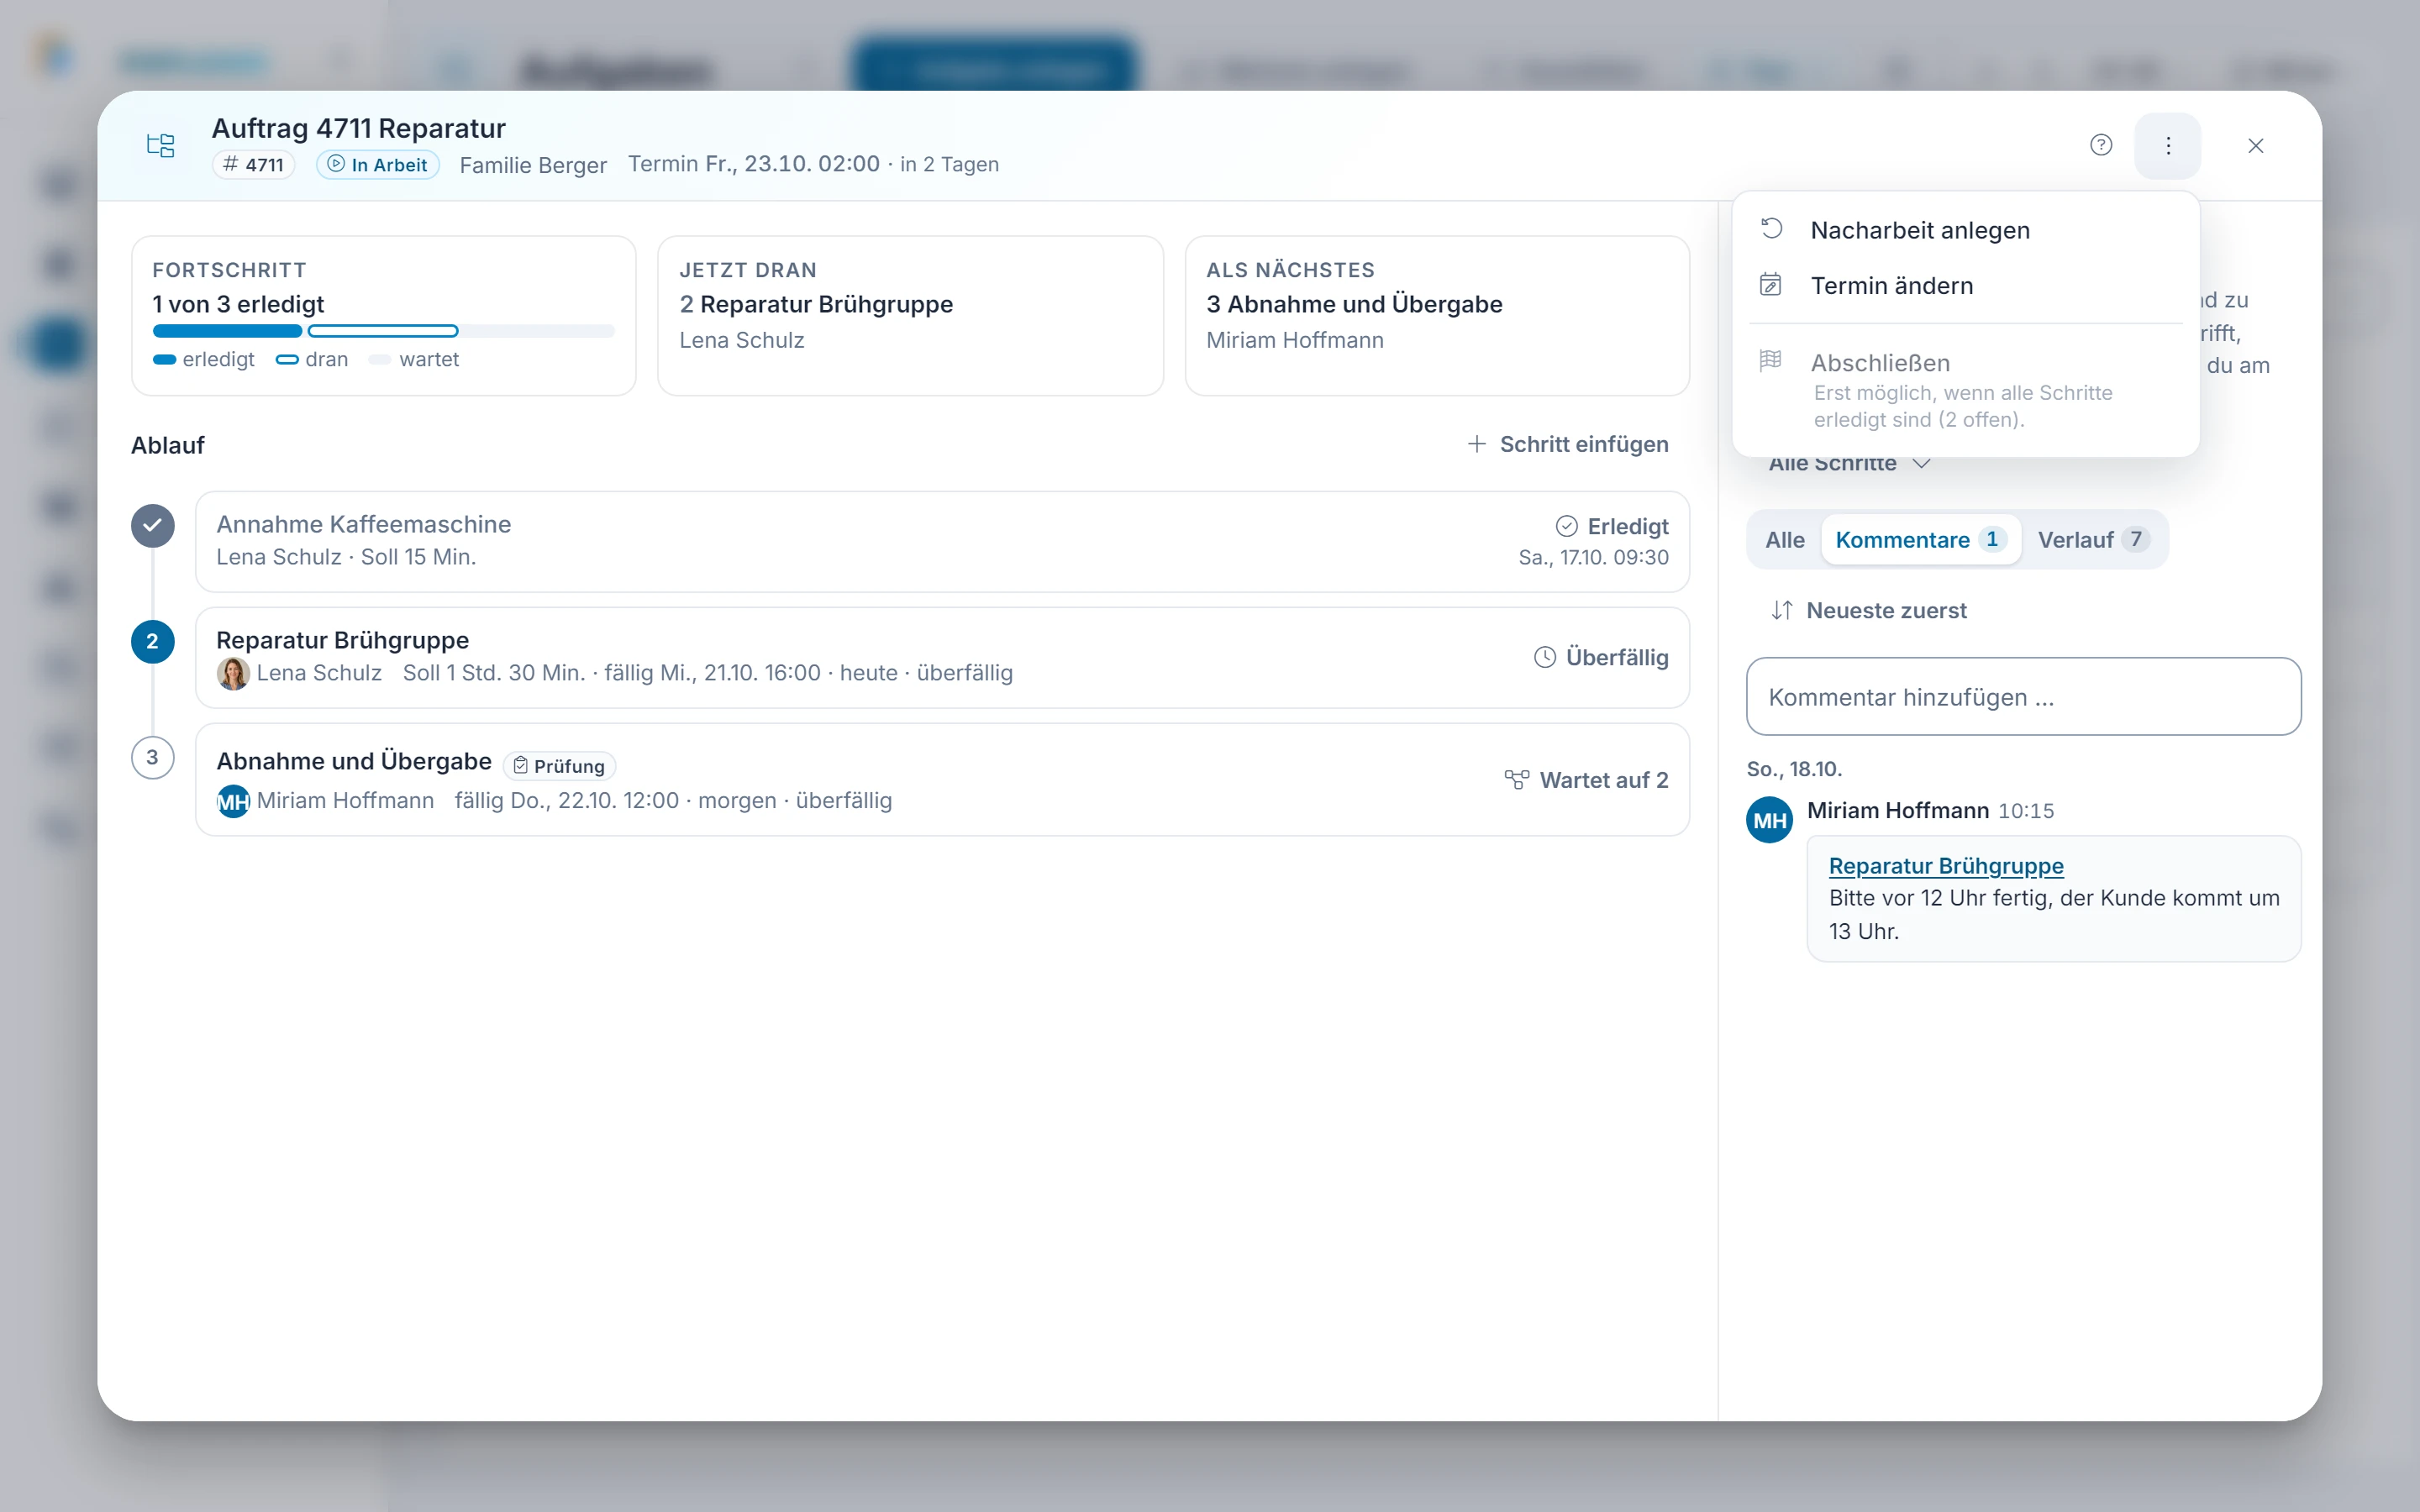Click the Abschließen flag icon
Viewport: 2420px width, 1512px height.
pos(1770,360)
